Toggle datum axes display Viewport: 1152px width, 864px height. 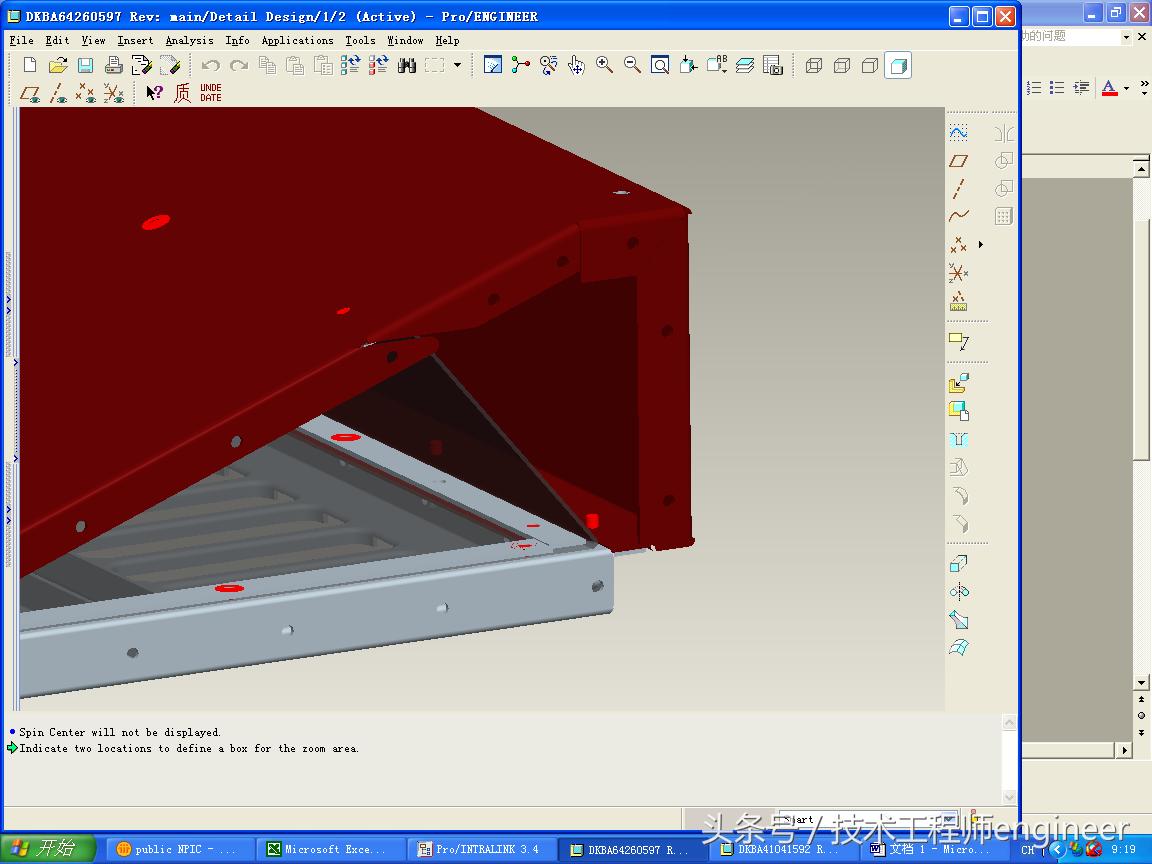[x=59, y=93]
